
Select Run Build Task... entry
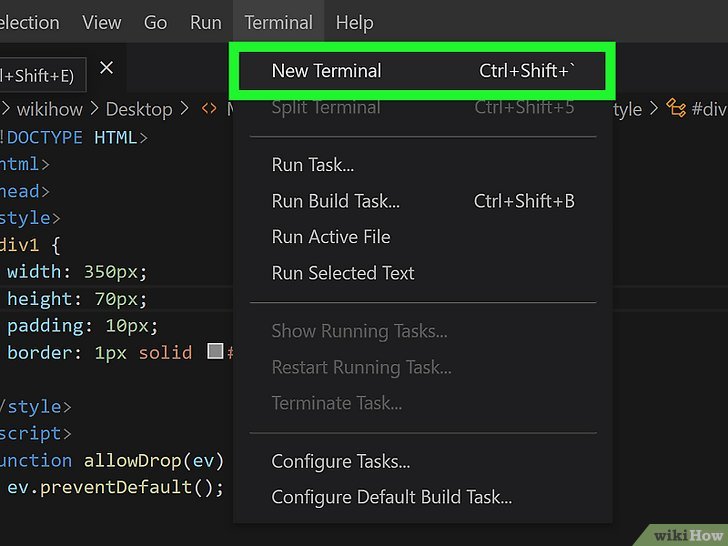click(x=422, y=201)
